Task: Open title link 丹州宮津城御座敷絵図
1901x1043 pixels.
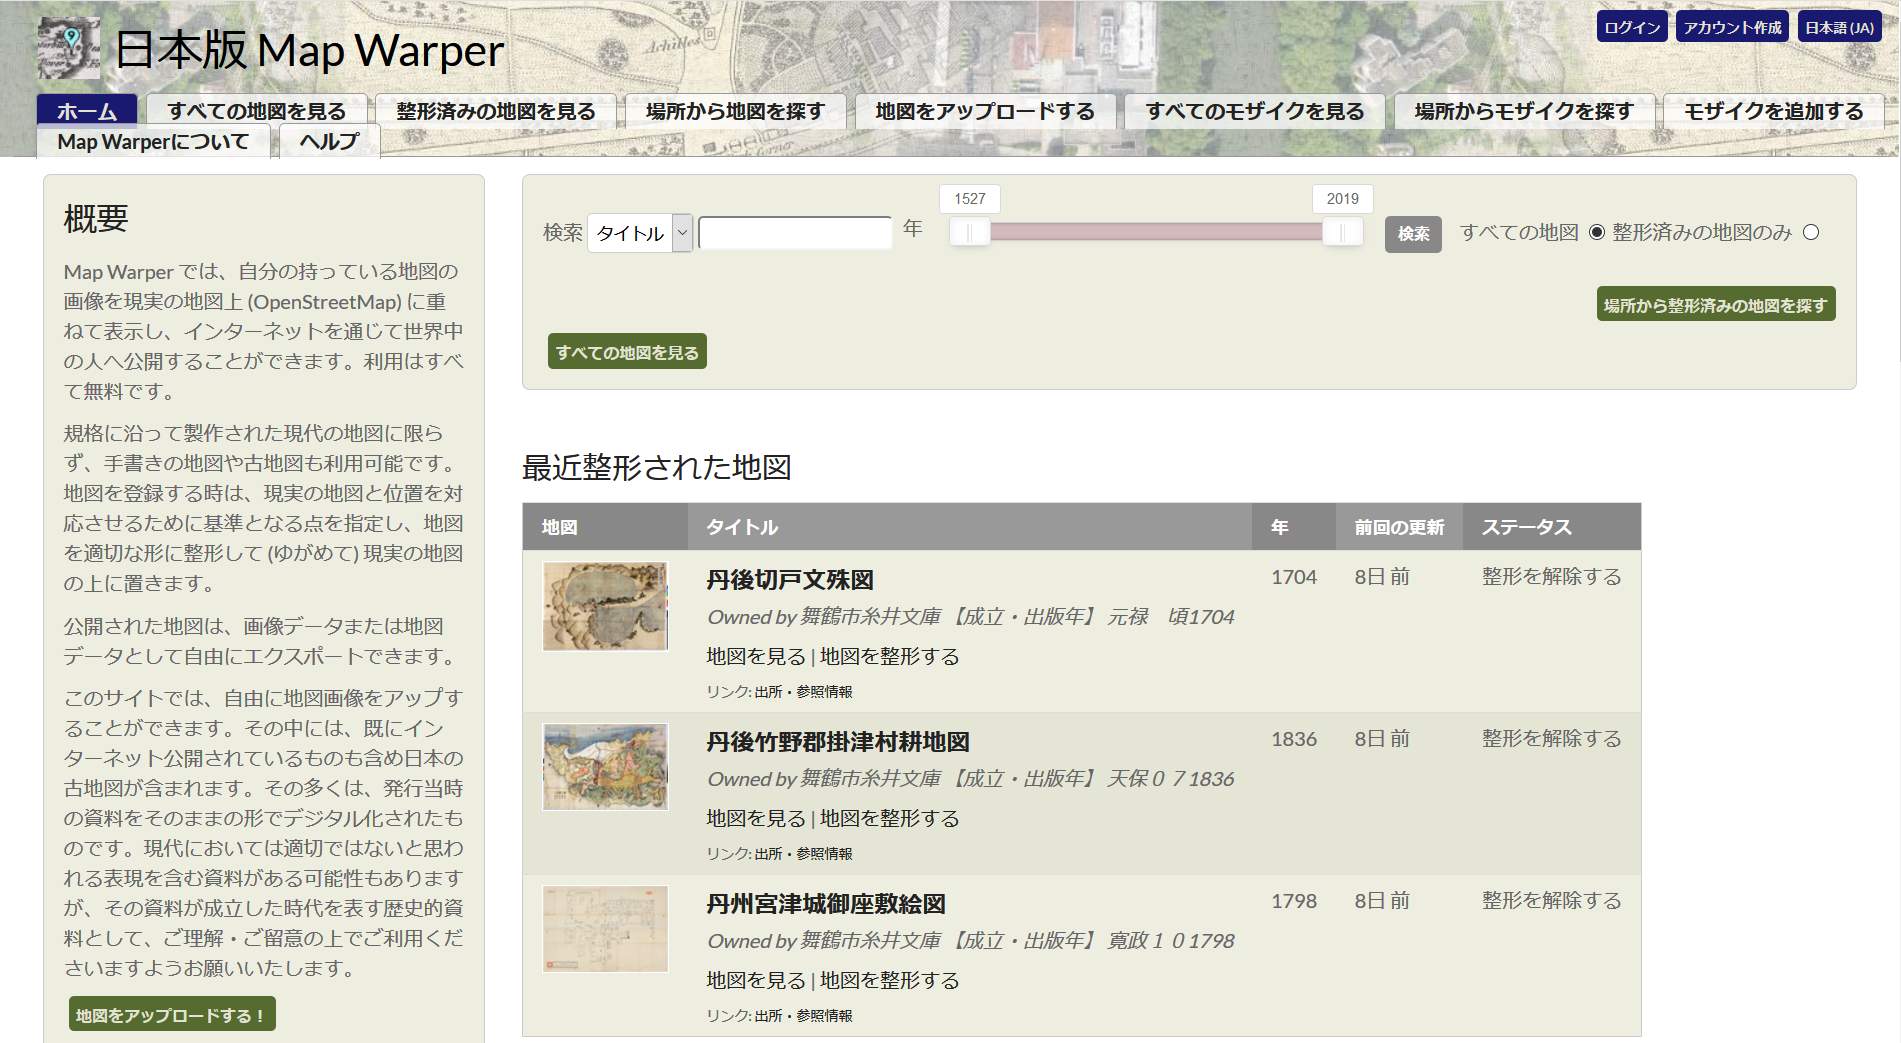Action: click(826, 904)
